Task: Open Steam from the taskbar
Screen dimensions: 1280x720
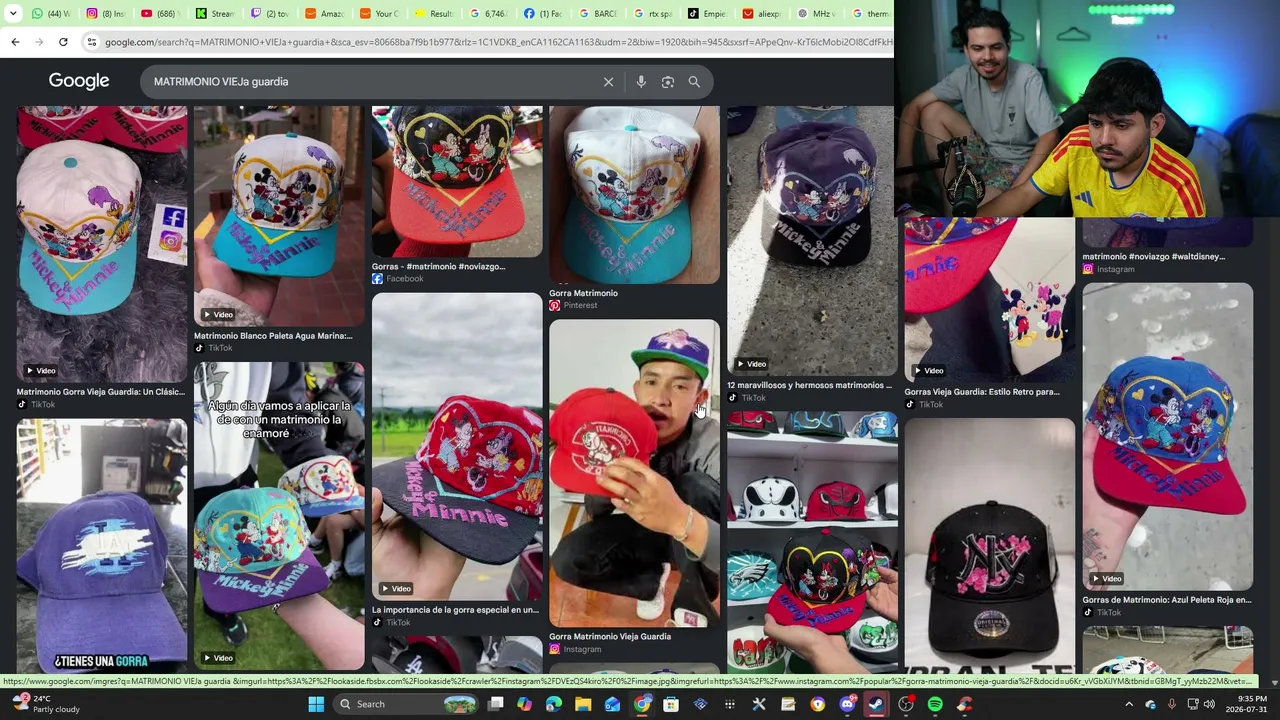Action: (876, 704)
